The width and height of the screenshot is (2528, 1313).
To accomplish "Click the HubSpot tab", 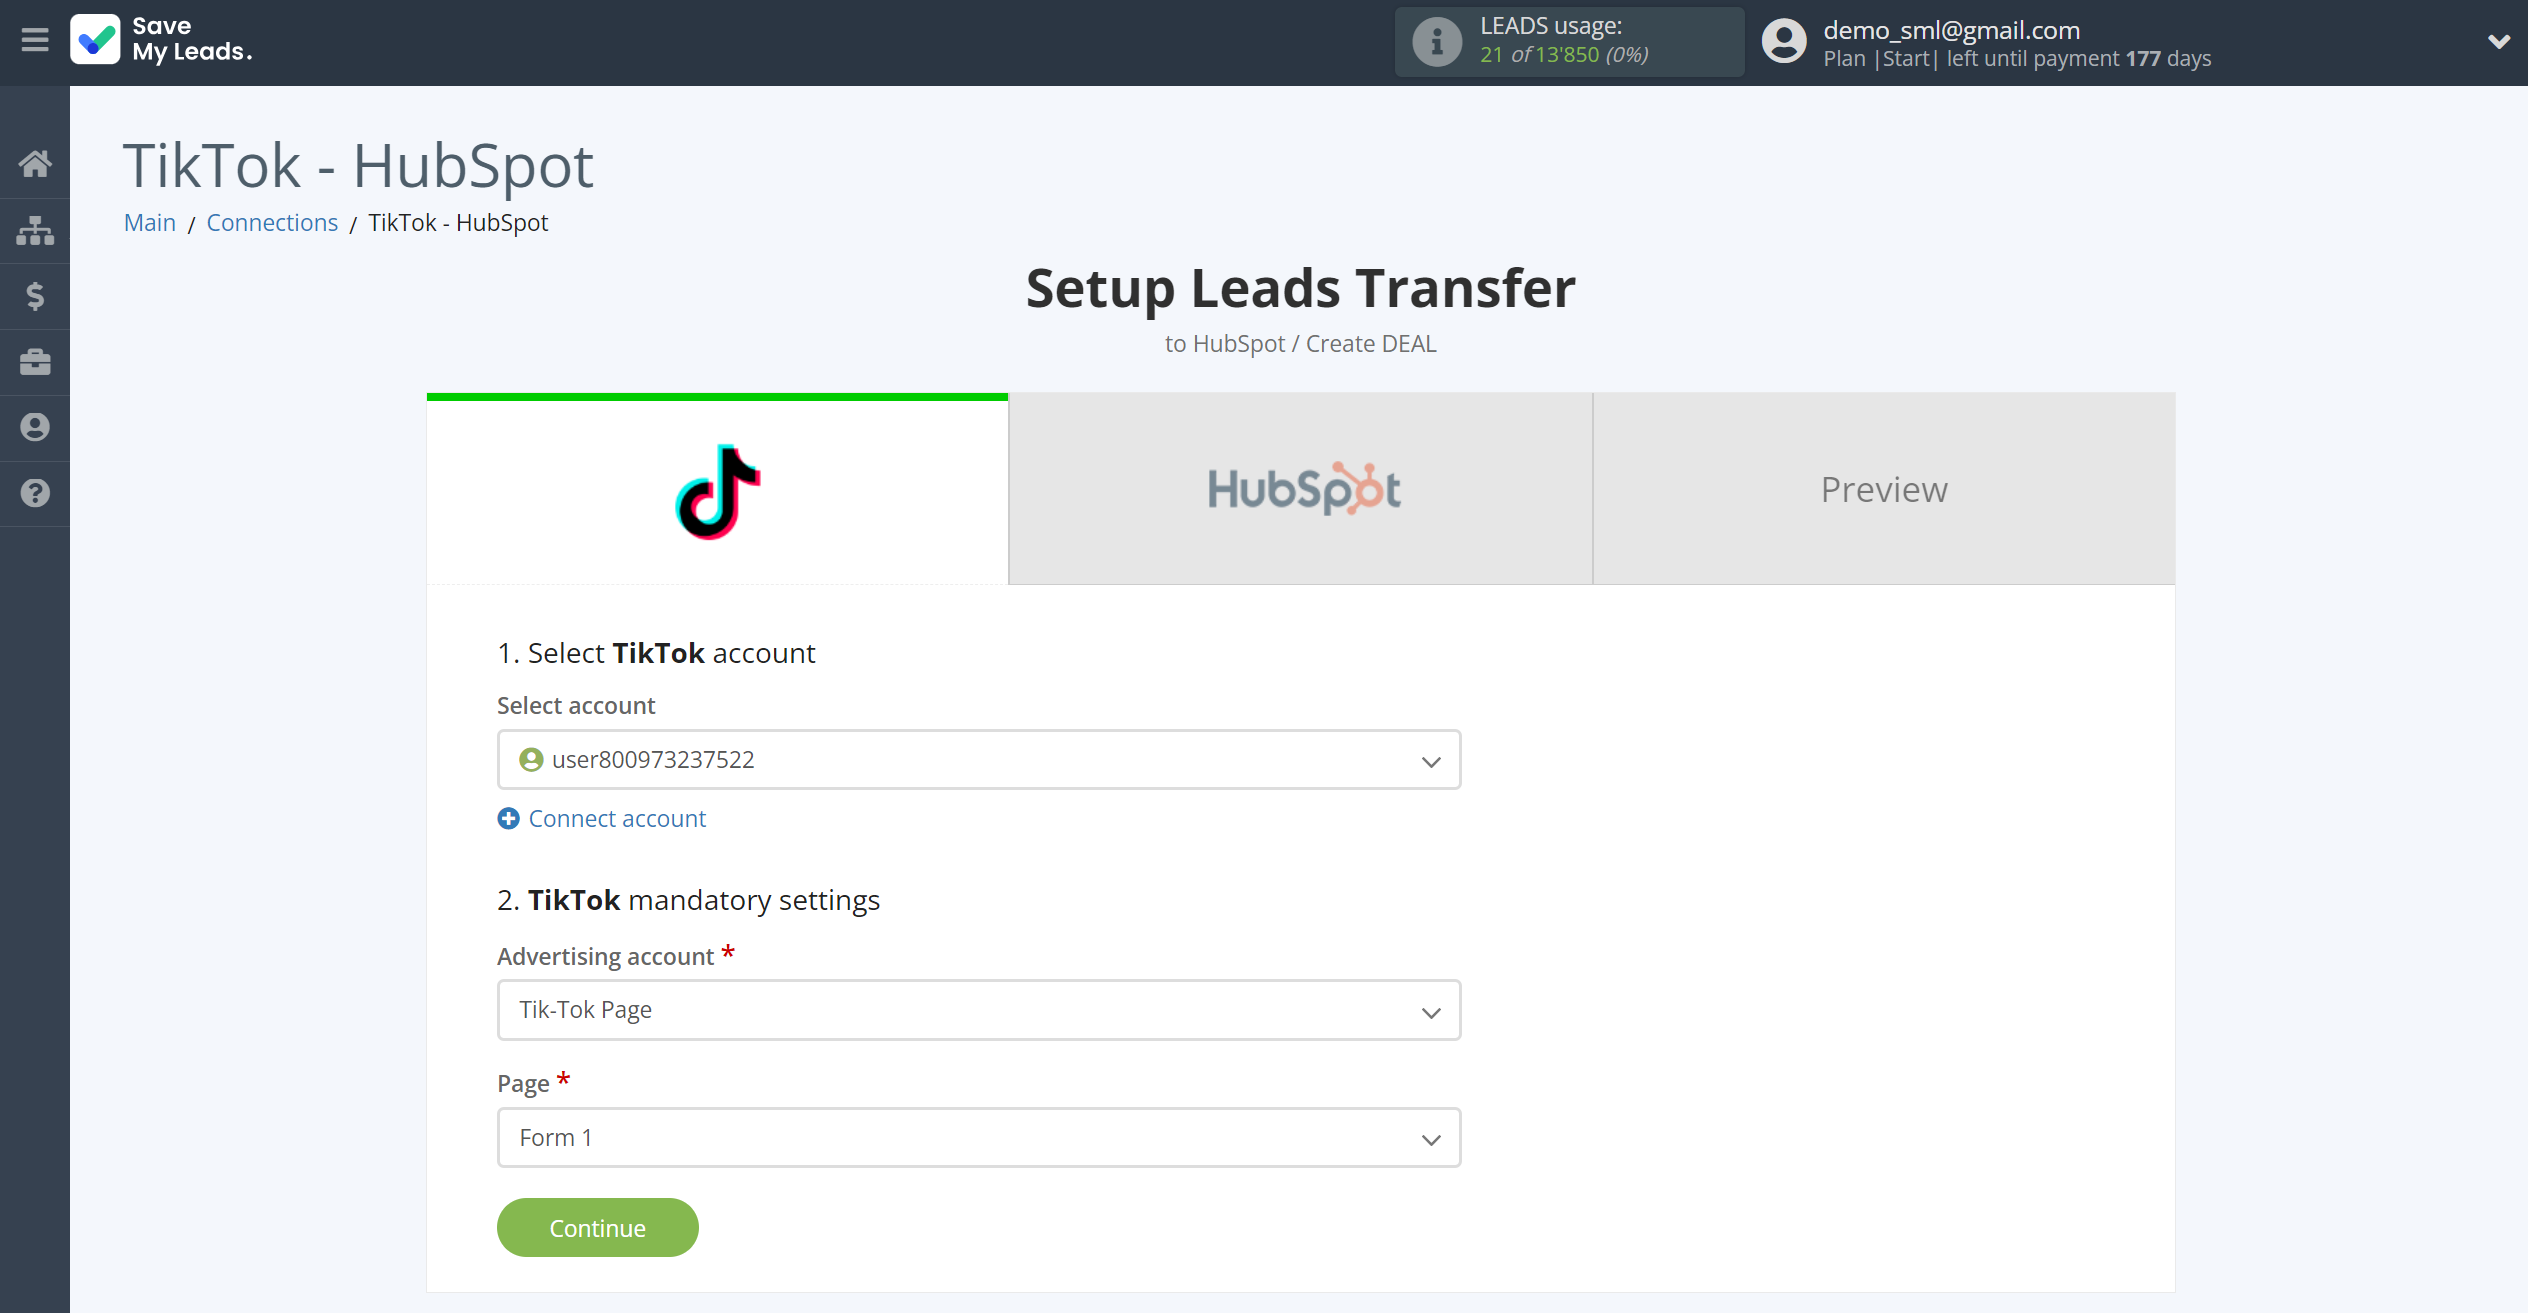I will click(1301, 488).
